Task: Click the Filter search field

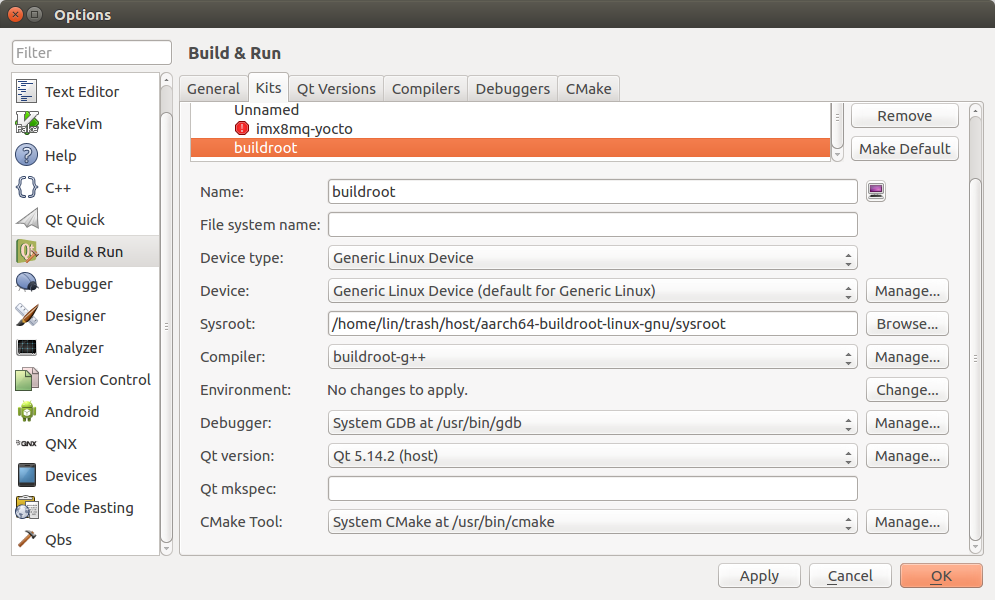Action: [x=92, y=53]
